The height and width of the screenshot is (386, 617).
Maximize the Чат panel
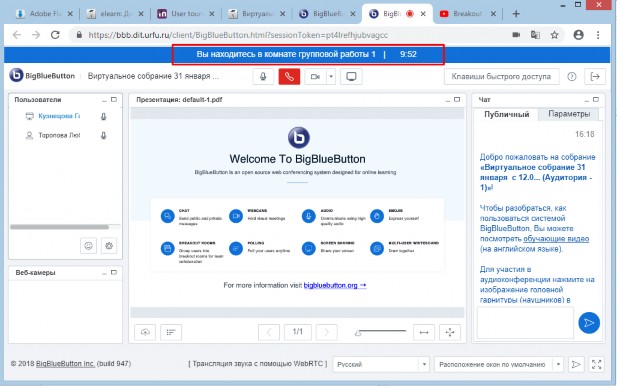(596, 100)
